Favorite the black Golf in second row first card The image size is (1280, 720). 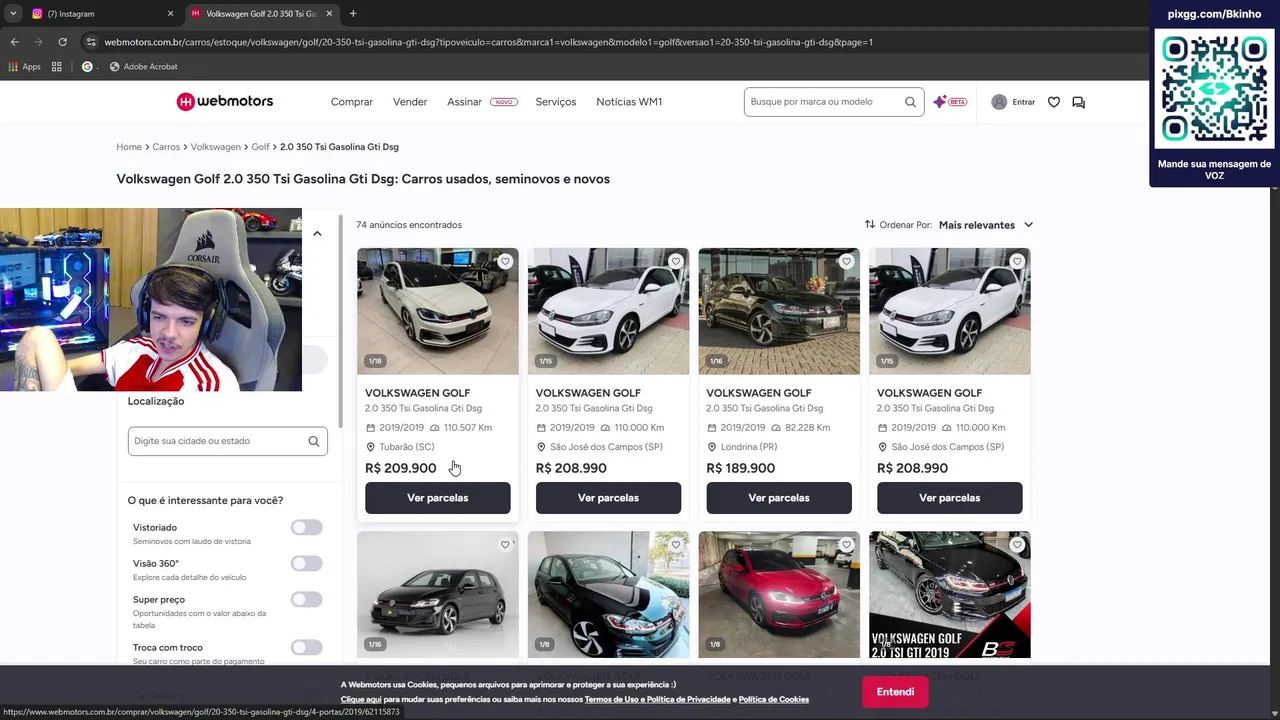[x=505, y=544]
